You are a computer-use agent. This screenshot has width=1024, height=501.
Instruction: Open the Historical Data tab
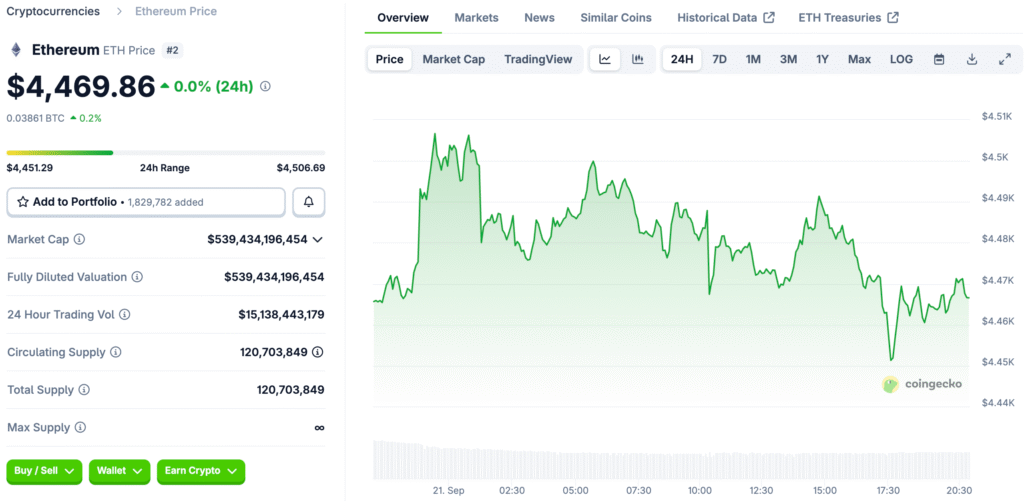point(726,18)
